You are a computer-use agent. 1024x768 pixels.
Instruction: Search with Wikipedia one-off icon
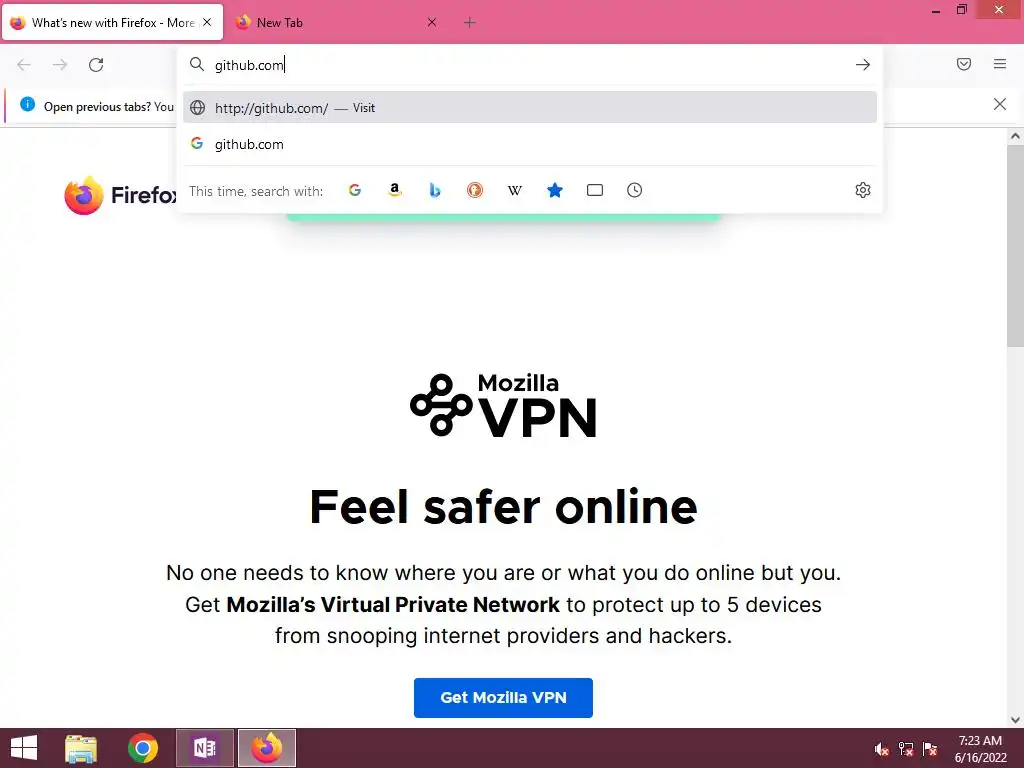(515, 190)
